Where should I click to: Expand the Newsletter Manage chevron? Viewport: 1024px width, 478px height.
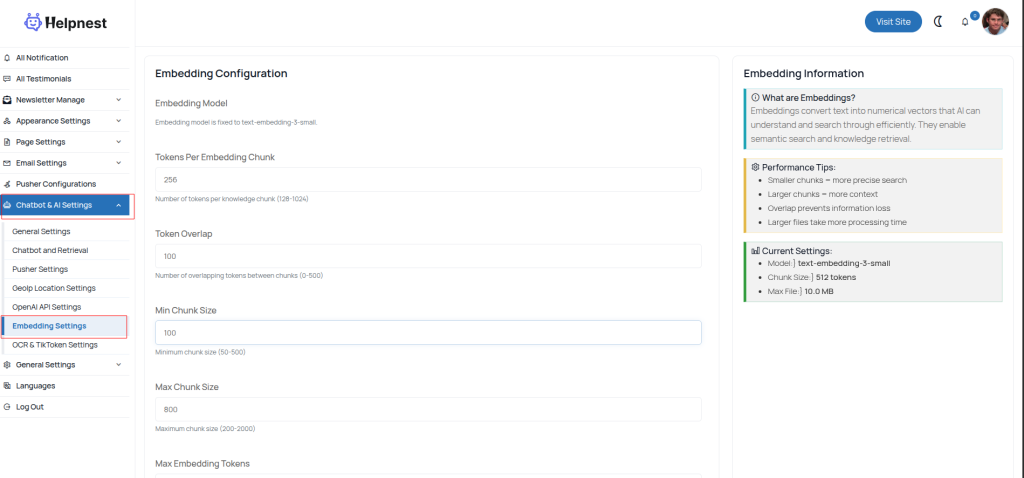(118, 100)
